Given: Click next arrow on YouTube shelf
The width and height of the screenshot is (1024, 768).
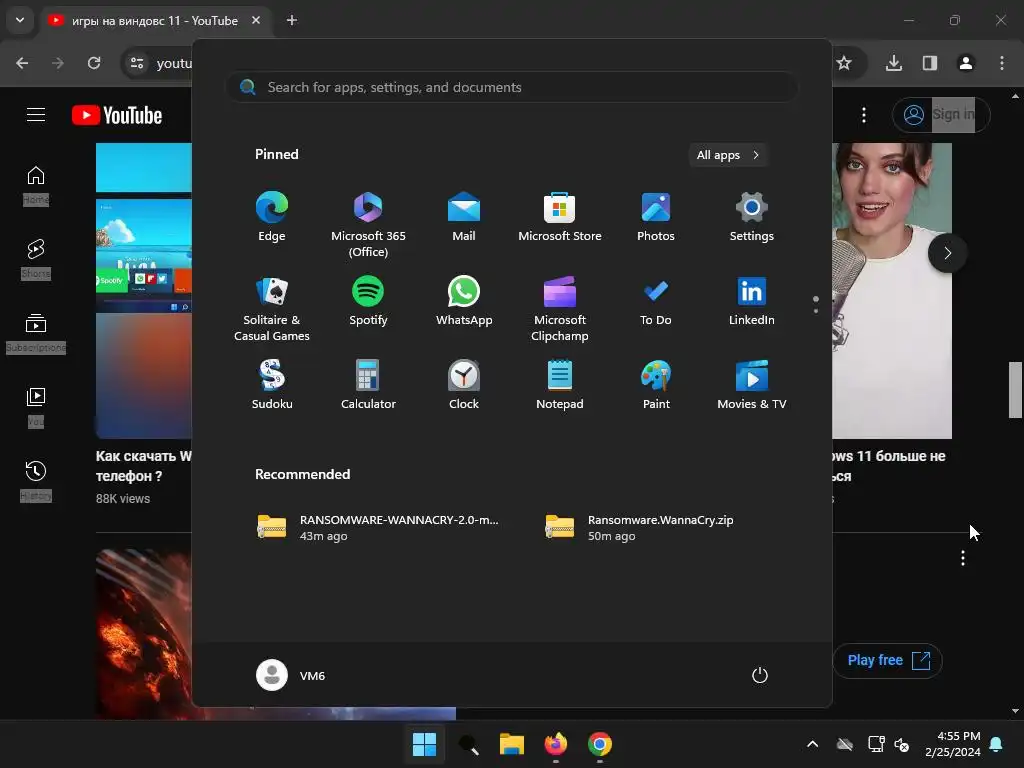Looking at the screenshot, I should (x=948, y=253).
